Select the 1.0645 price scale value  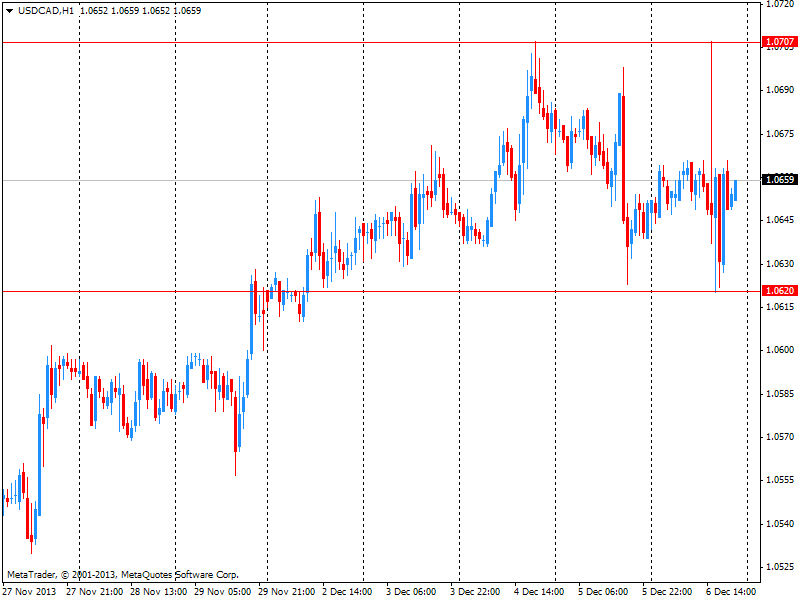(x=780, y=220)
